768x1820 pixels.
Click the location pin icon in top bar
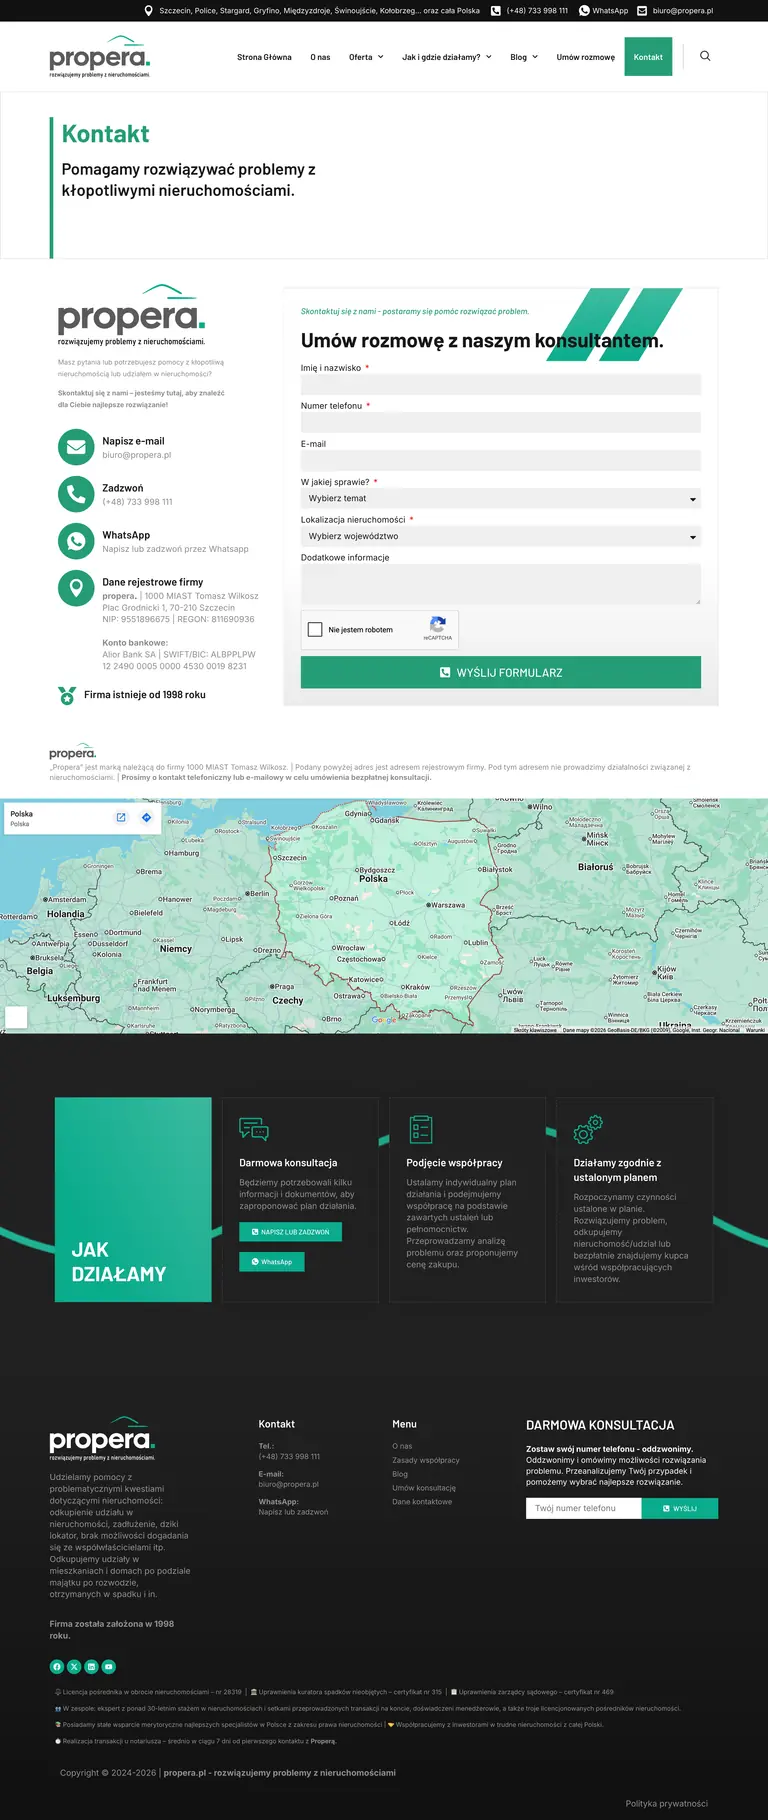click(149, 11)
